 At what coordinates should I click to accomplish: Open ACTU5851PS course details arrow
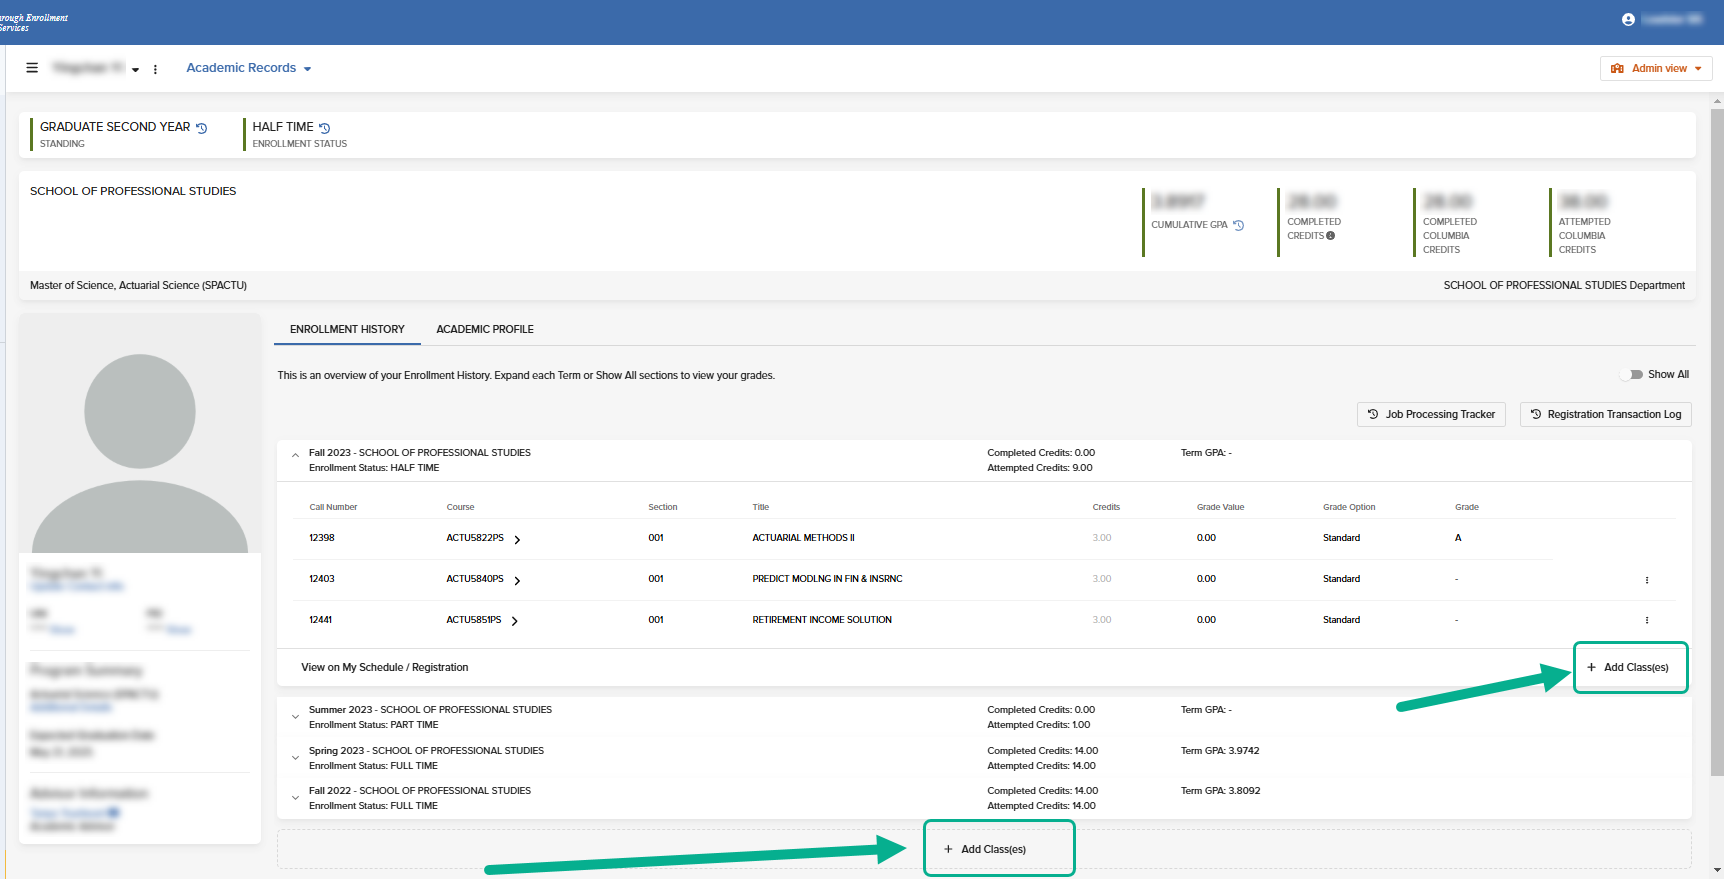(x=515, y=621)
